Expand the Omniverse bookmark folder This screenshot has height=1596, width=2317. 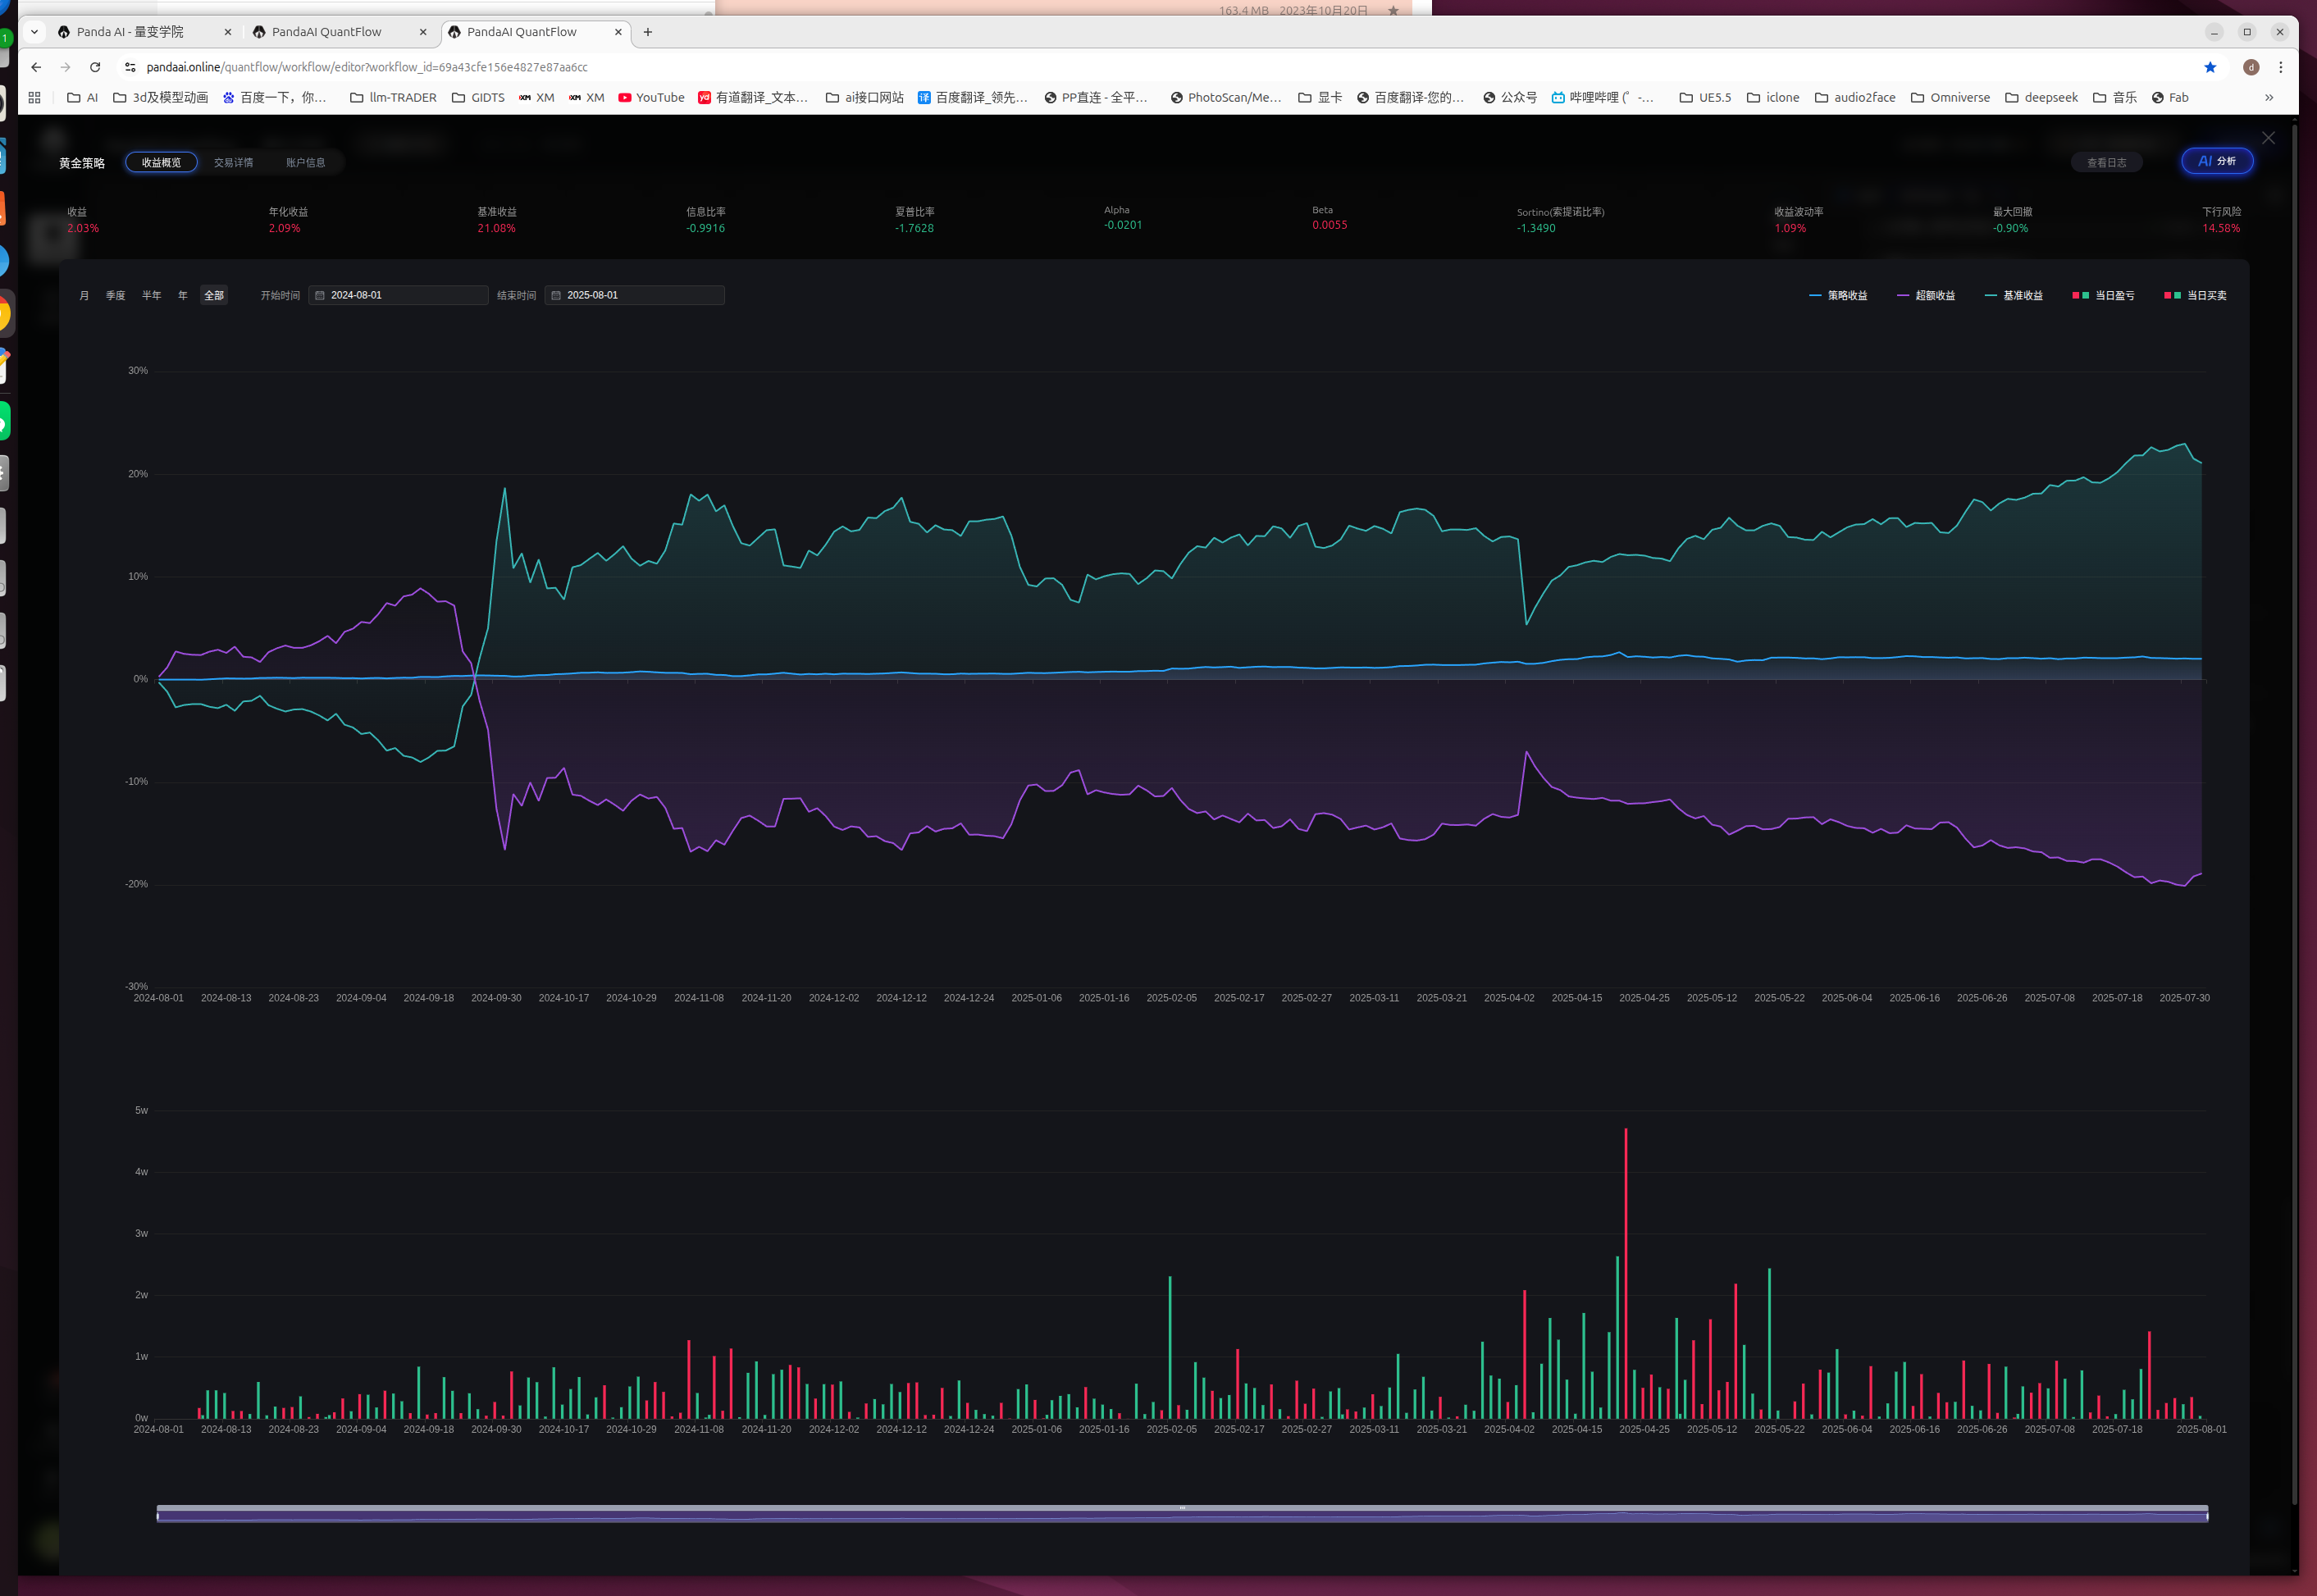pyautogui.click(x=1950, y=97)
